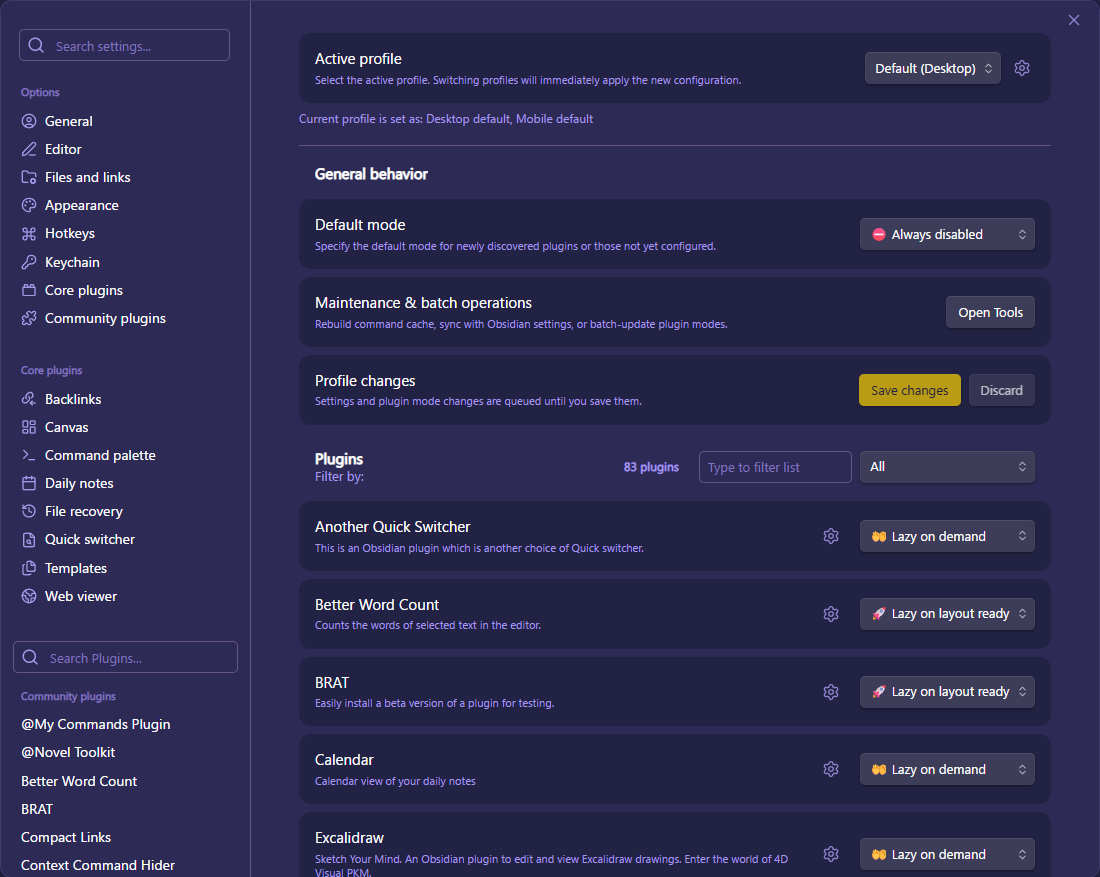Open Excalidraw plugin gear settings
1100x877 pixels.
coord(831,854)
